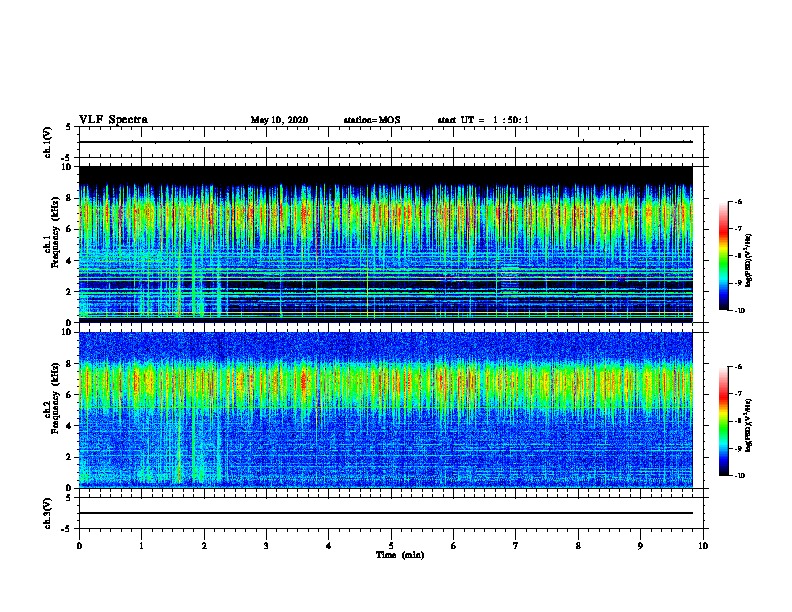Select the "Time (min)" axis title
This screenshot has width=792, height=612.
(x=400, y=555)
